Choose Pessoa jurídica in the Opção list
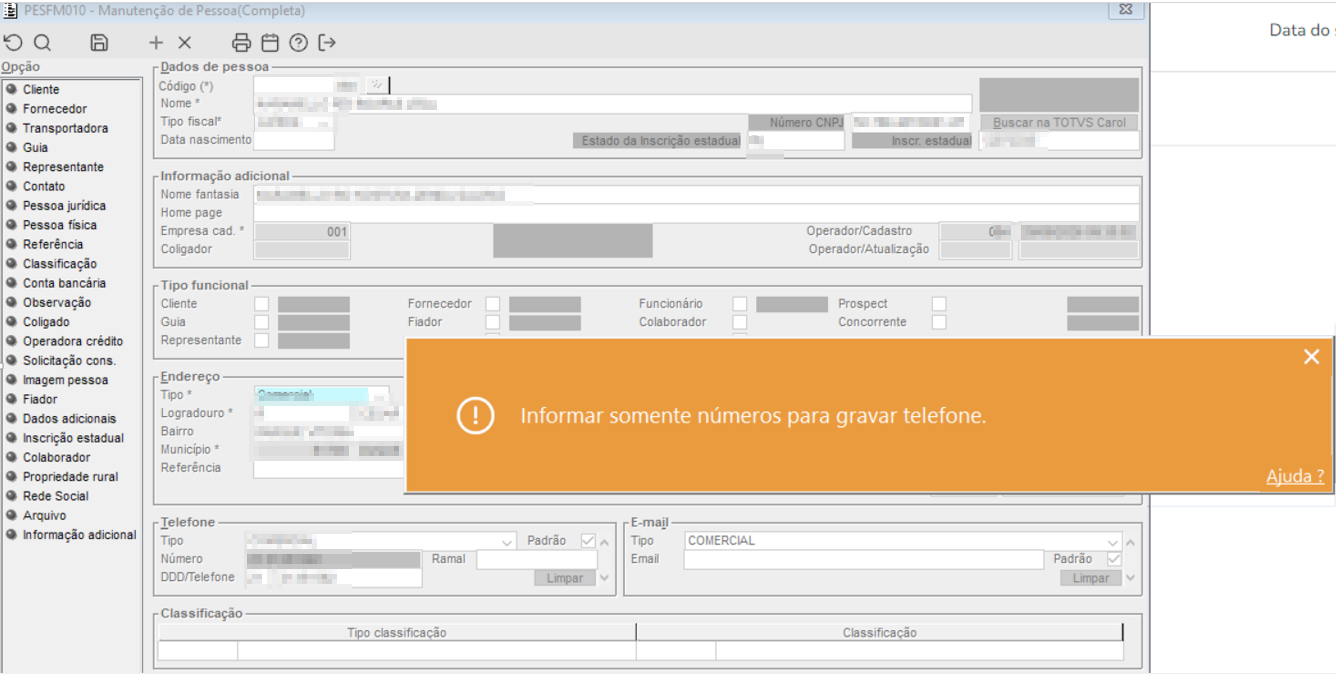The height and width of the screenshot is (674, 1336). (x=64, y=206)
